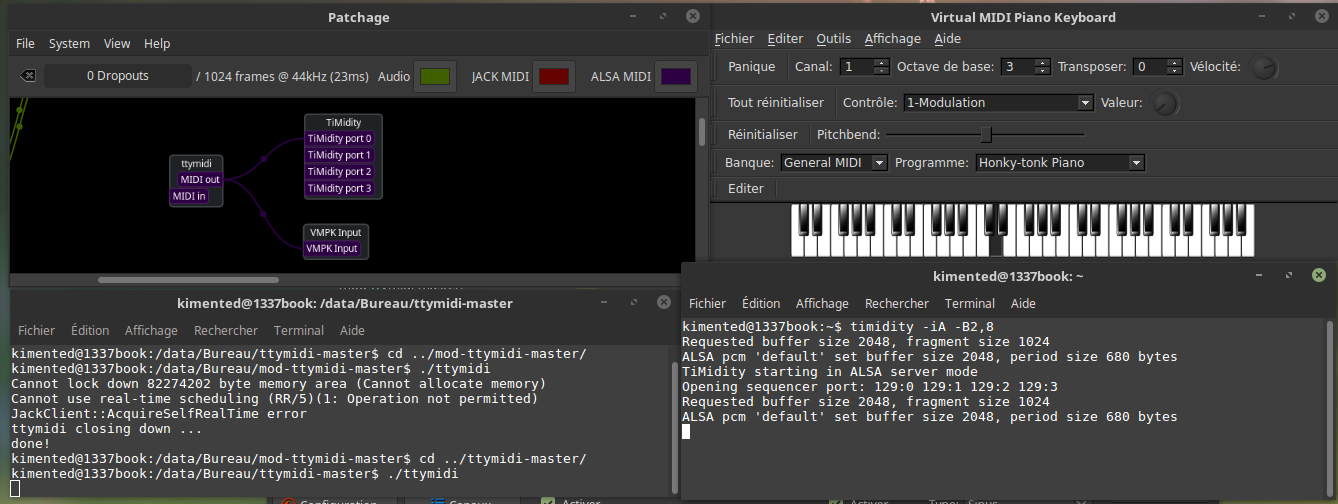Click the Rechercher menu in the timidity terminal
The image size is (1338, 504).
pos(896,304)
